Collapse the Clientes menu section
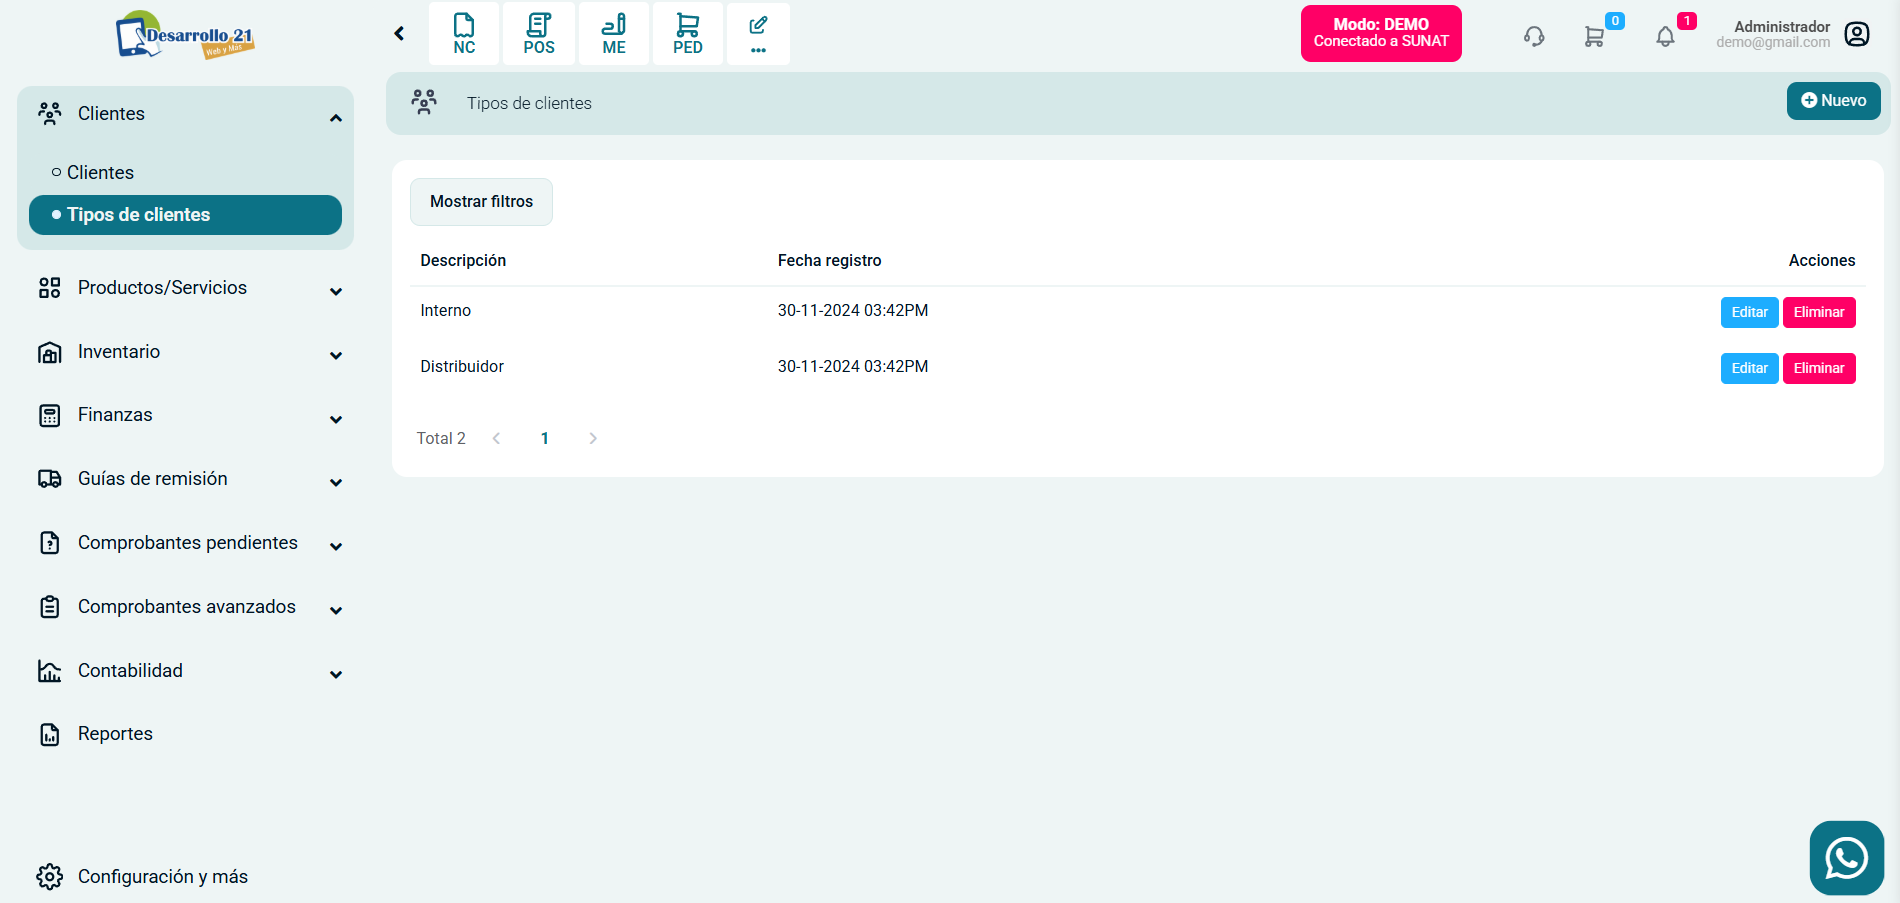The height and width of the screenshot is (903, 1900). pos(336,118)
